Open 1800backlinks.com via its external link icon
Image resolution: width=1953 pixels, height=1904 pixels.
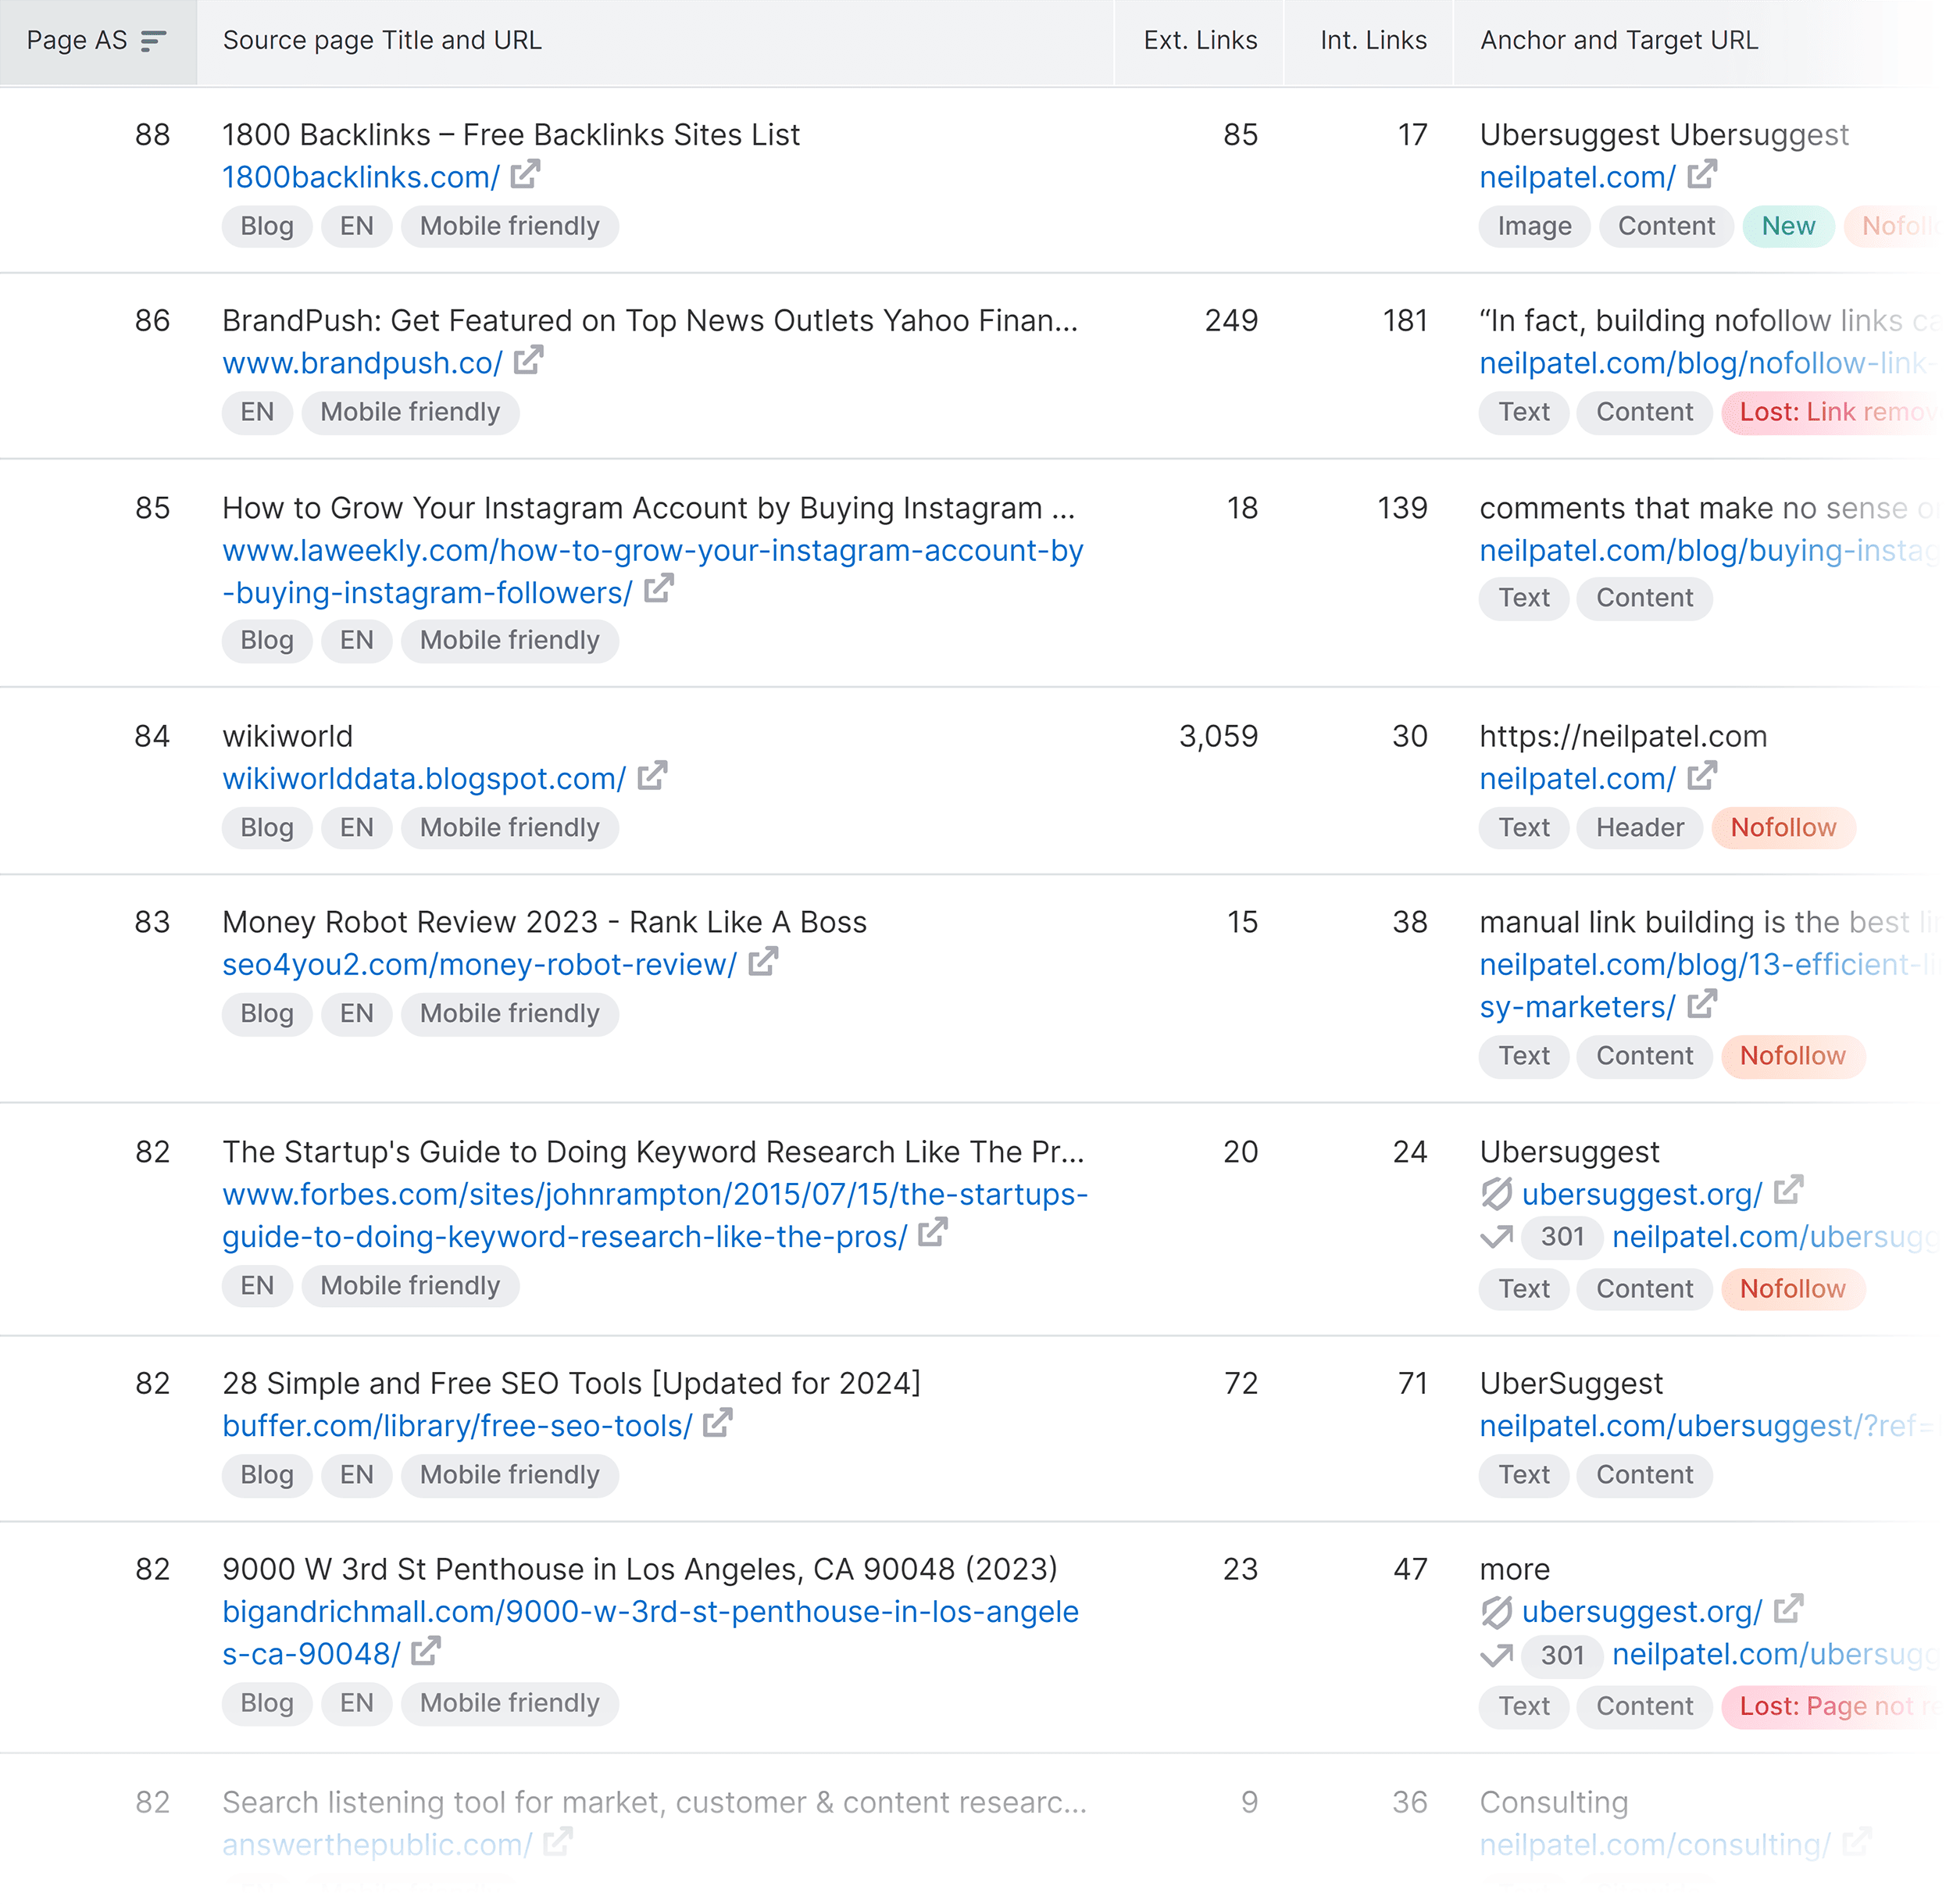(525, 174)
